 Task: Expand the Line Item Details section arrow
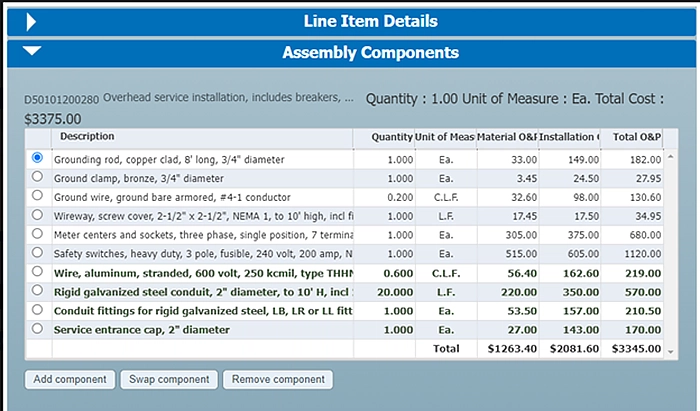[31, 22]
